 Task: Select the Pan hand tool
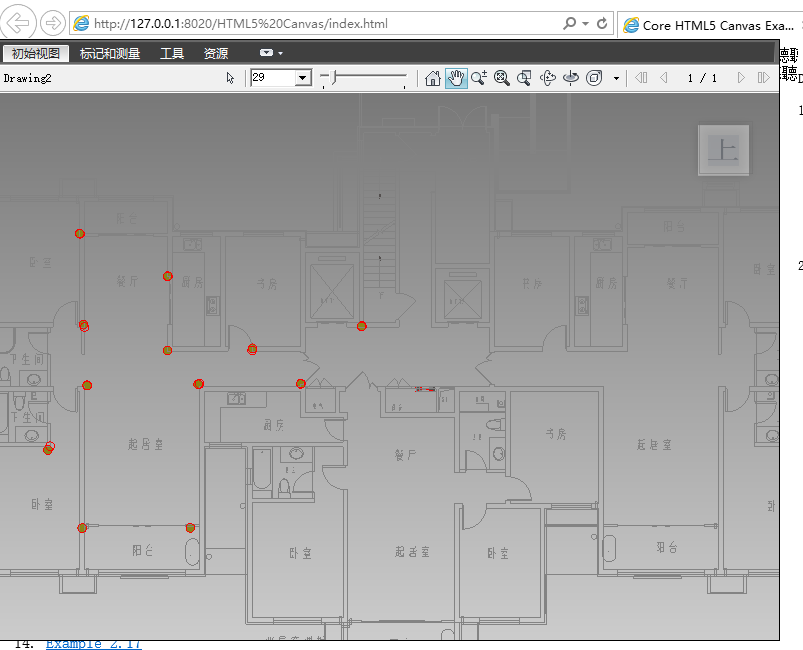(x=456, y=78)
